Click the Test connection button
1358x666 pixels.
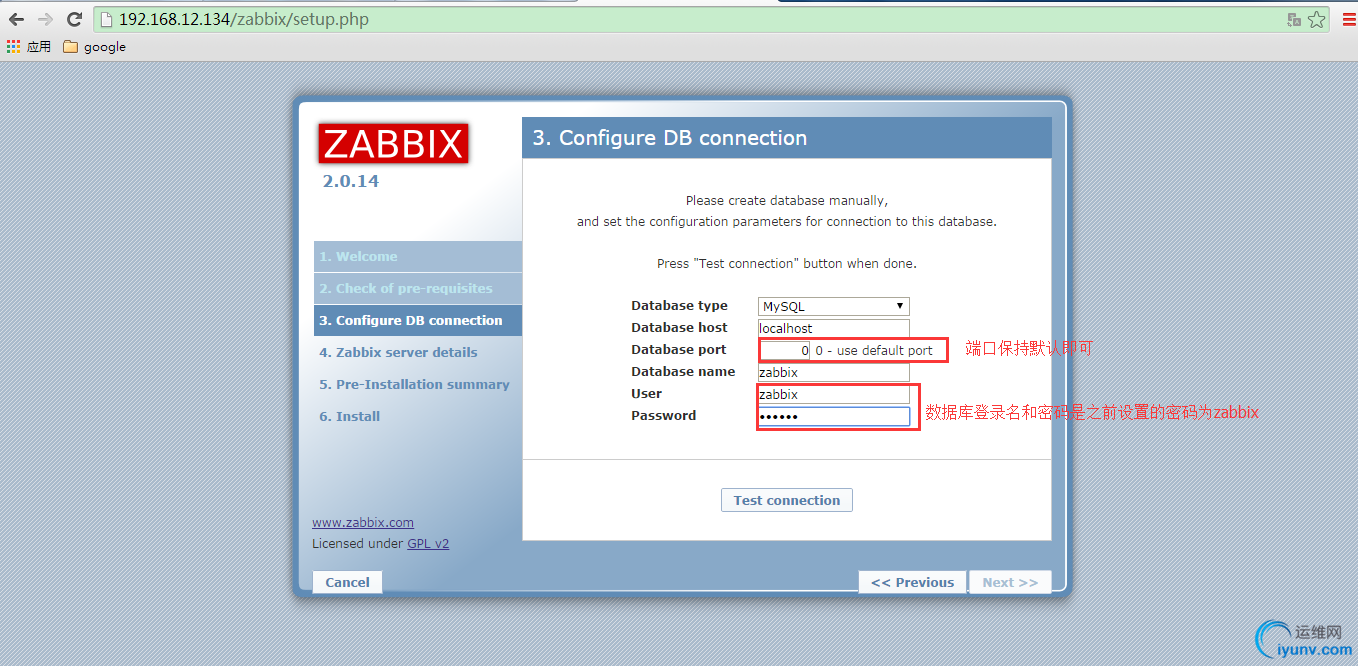pyautogui.click(x=787, y=500)
